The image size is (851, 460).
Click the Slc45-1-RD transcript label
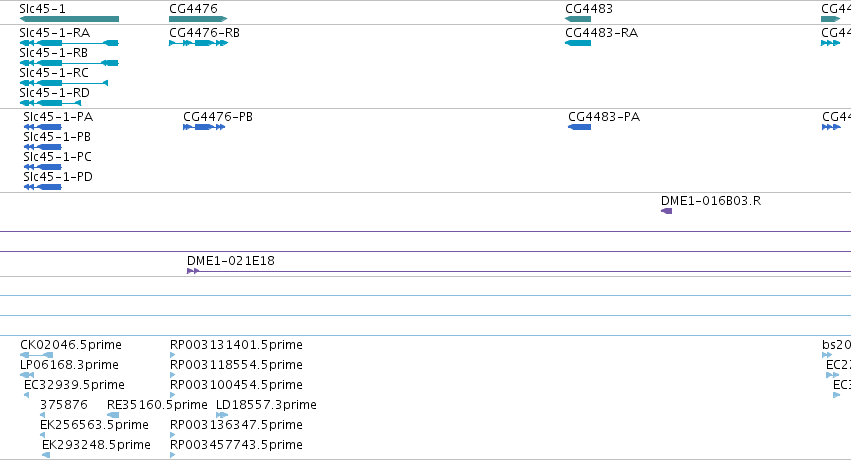pos(54,93)
